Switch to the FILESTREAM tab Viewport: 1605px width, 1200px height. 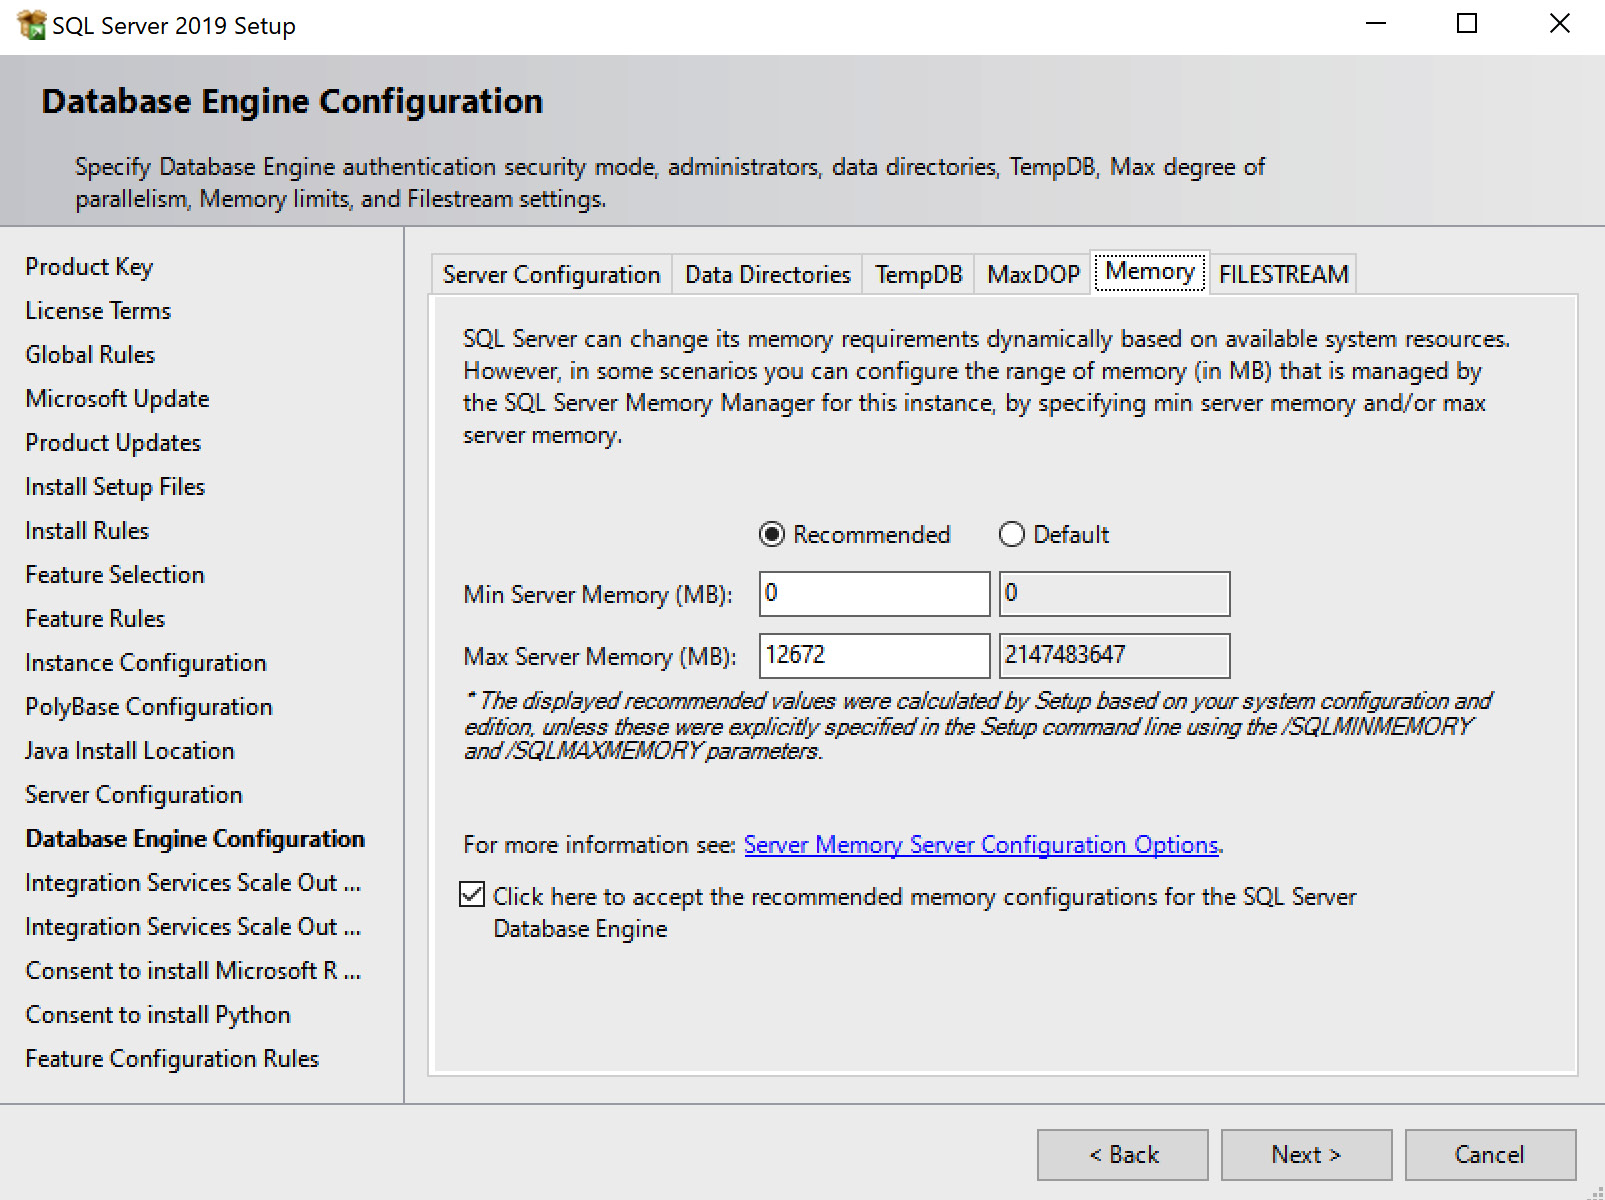pos(1283,274)
